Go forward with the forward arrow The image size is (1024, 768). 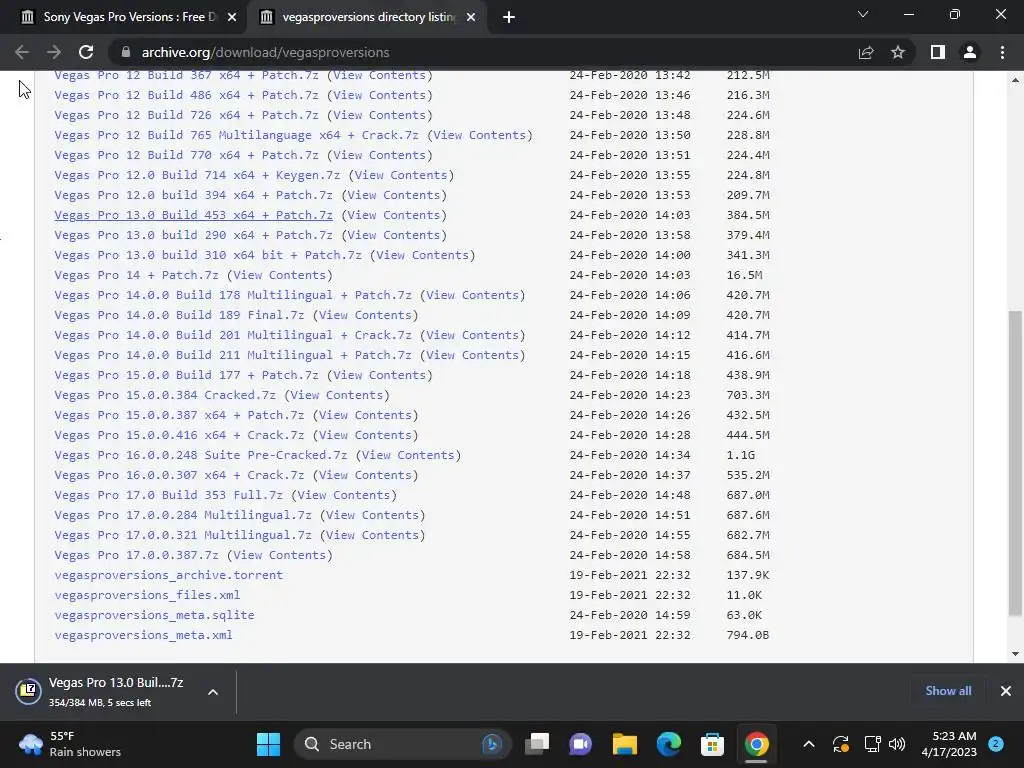tap(54, 52)
